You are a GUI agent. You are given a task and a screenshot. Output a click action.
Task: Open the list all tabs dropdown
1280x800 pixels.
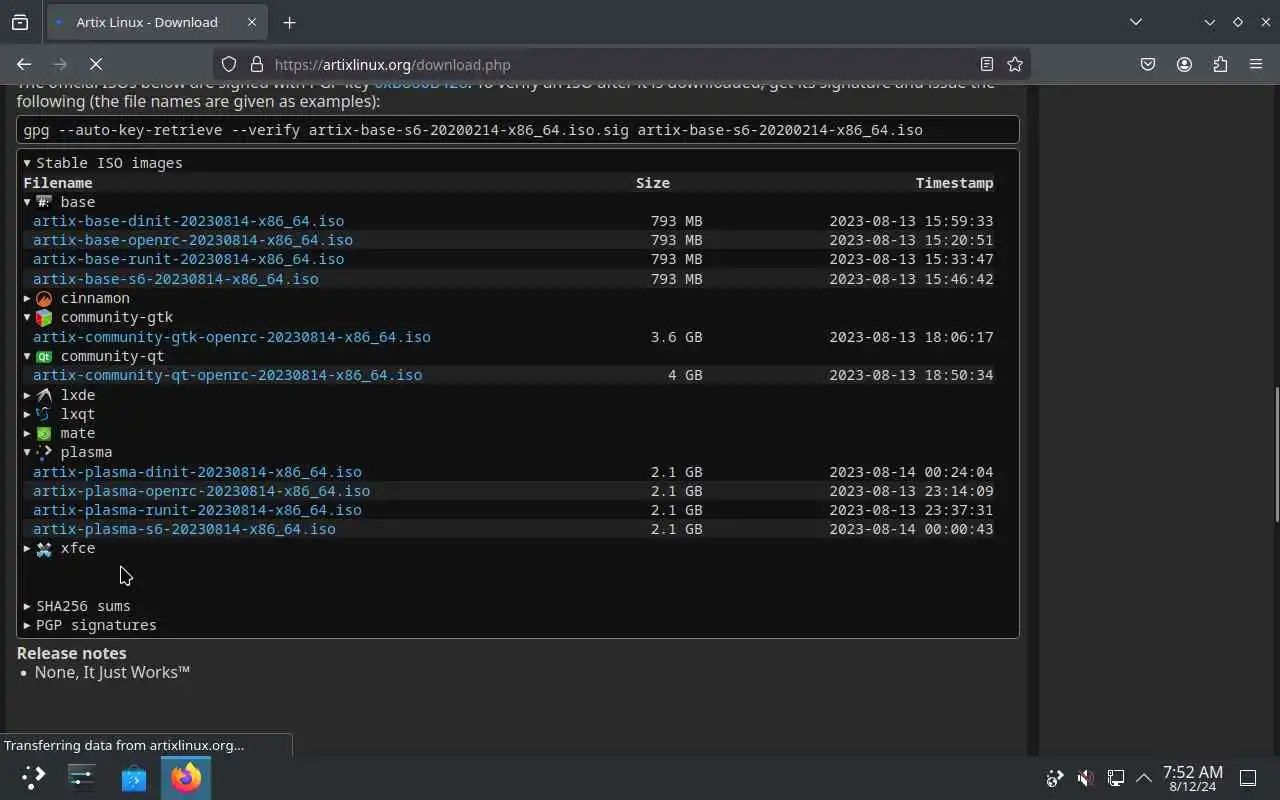click(1136, 22)
